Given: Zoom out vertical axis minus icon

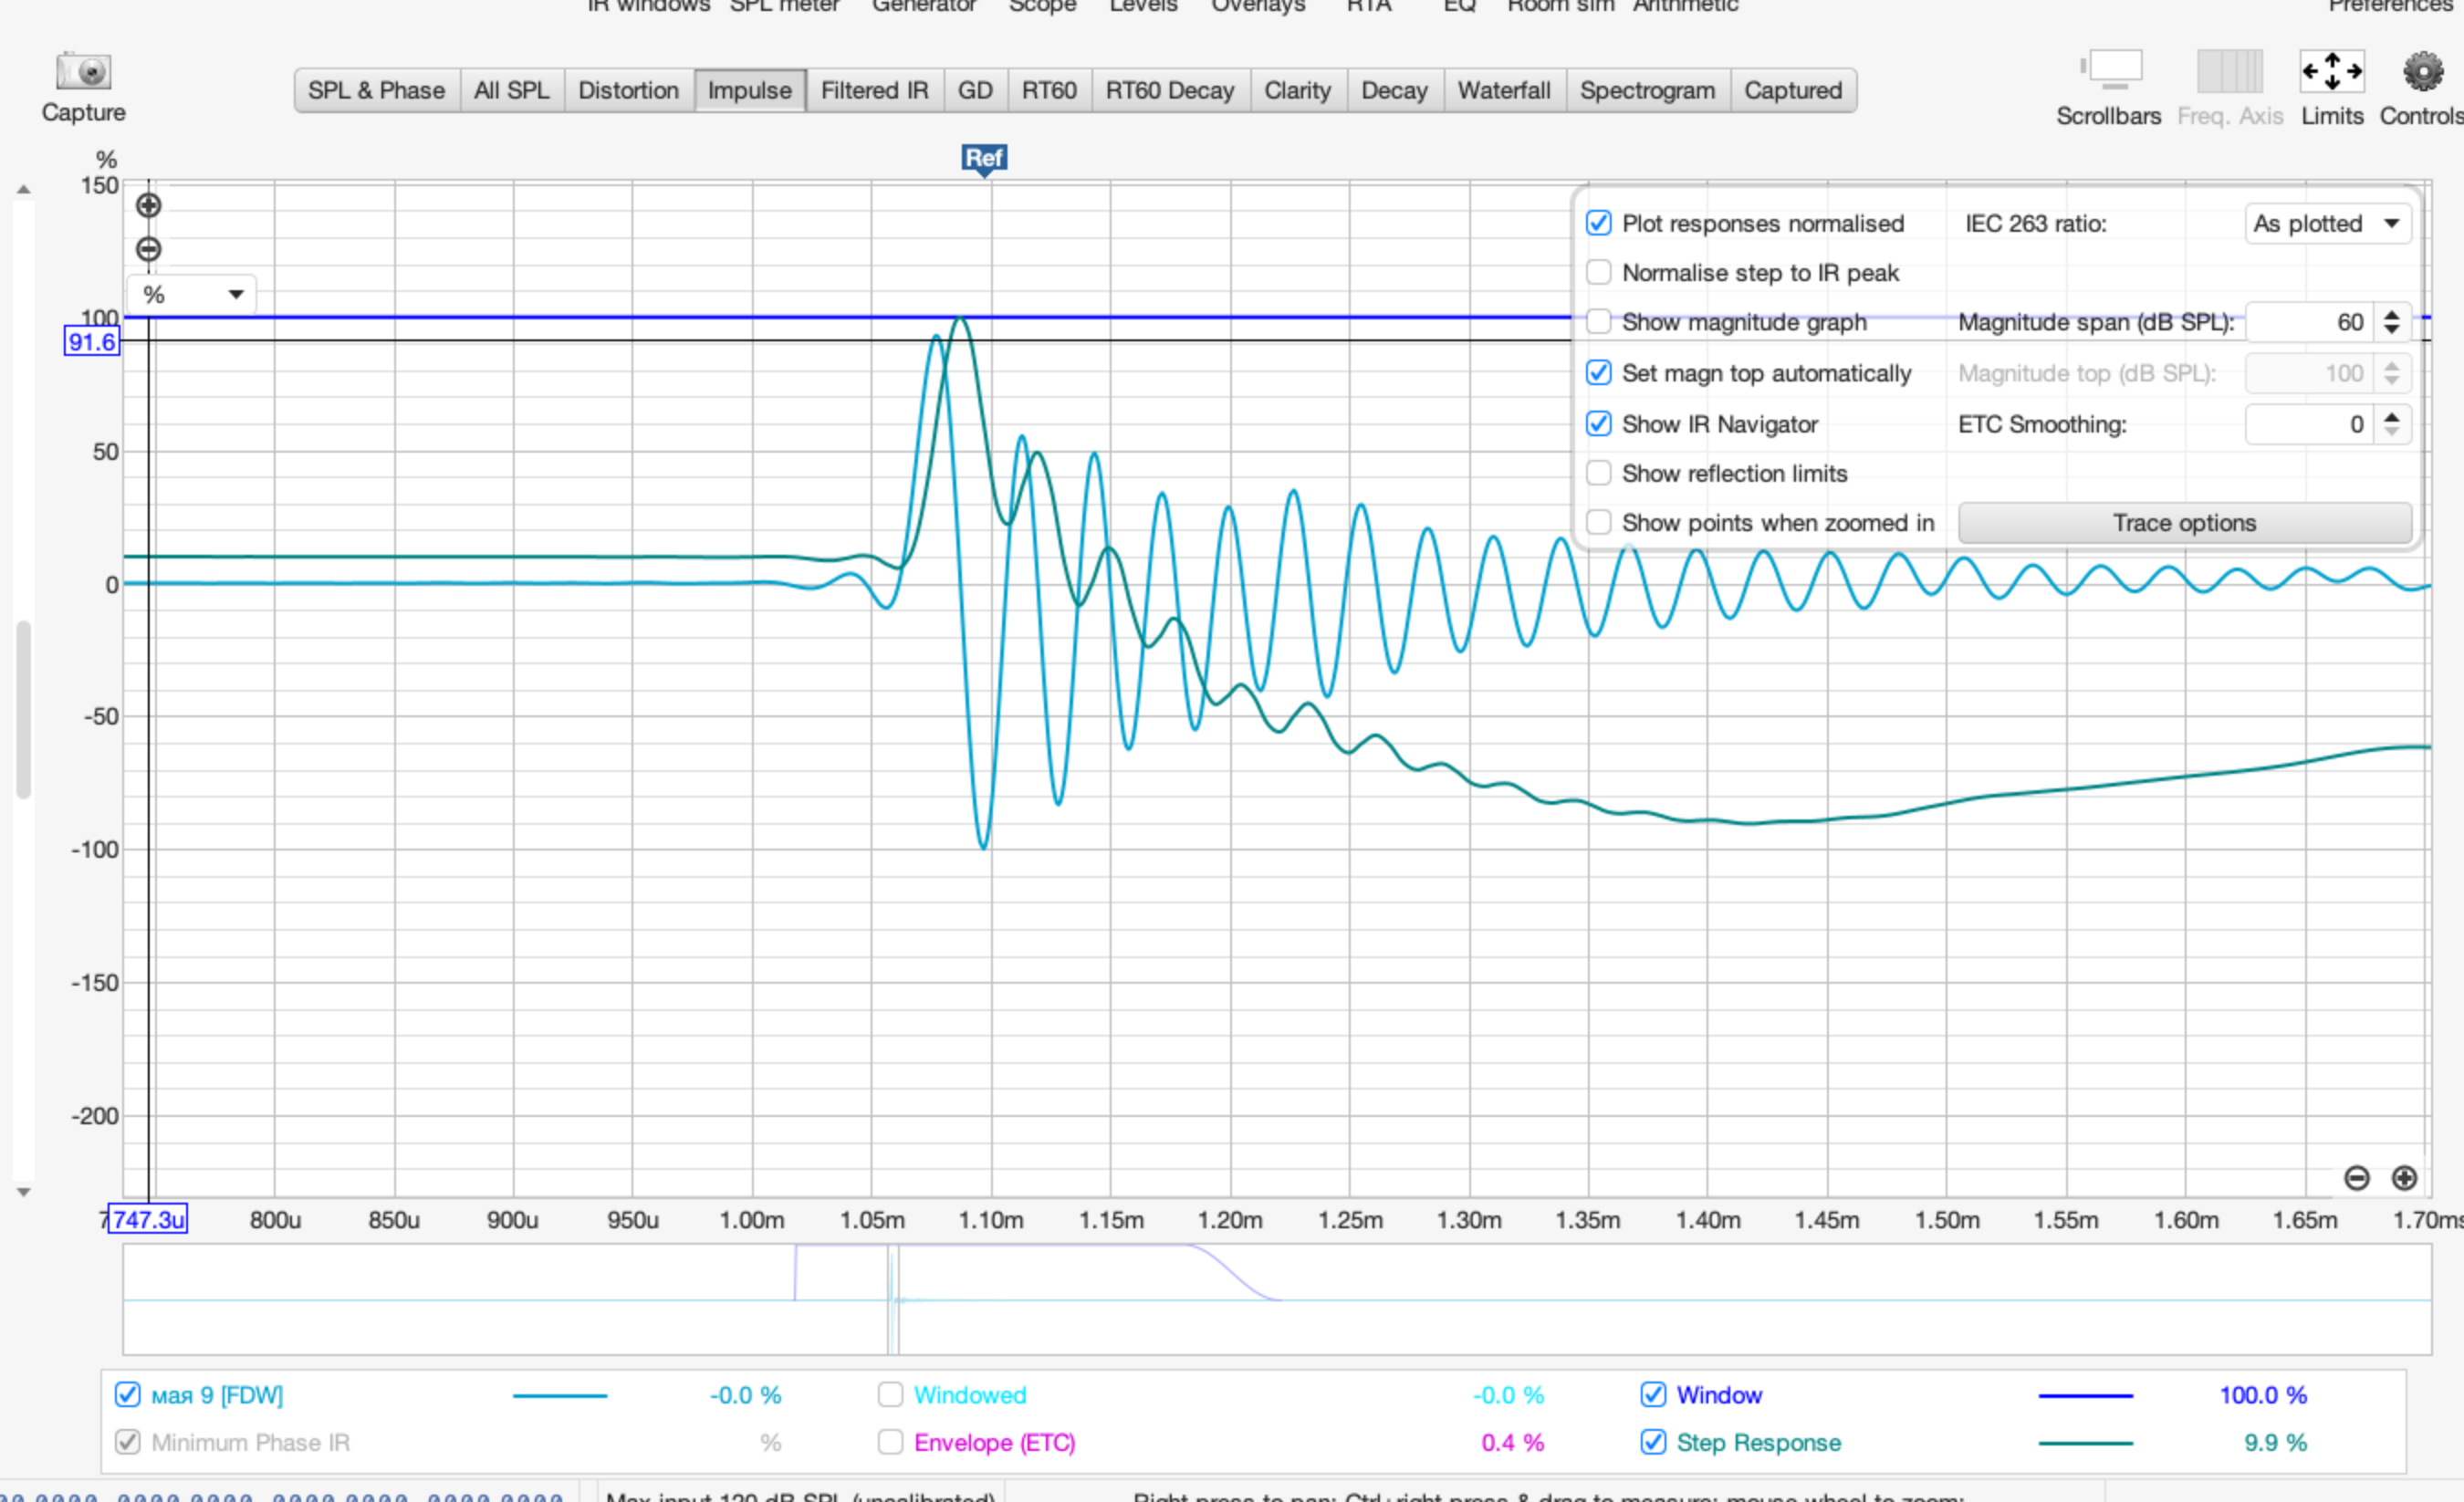Looking at the screenshot, I should point(148,249).
